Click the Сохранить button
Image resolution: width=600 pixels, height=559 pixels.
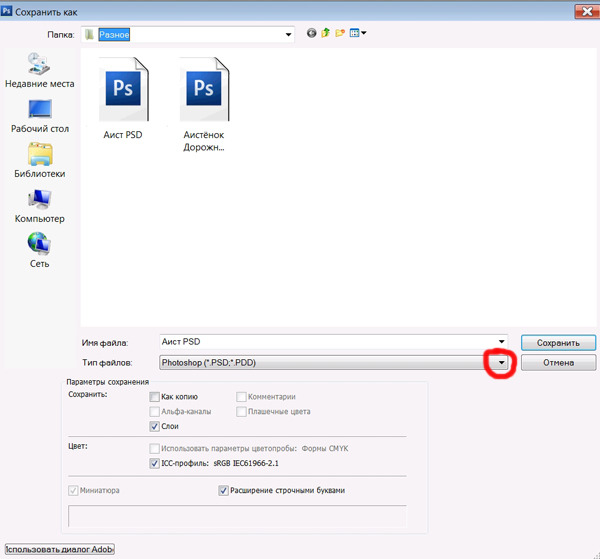[558, 343]
